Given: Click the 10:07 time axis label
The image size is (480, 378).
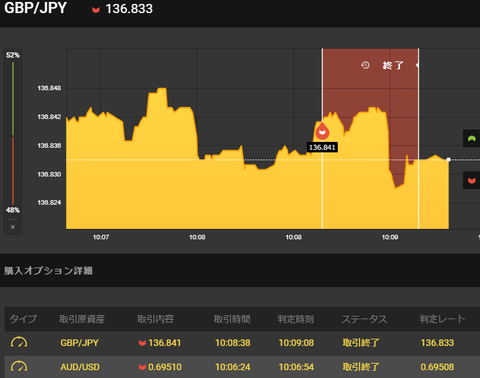Looking at the screenshot, I should click(101, 237).
